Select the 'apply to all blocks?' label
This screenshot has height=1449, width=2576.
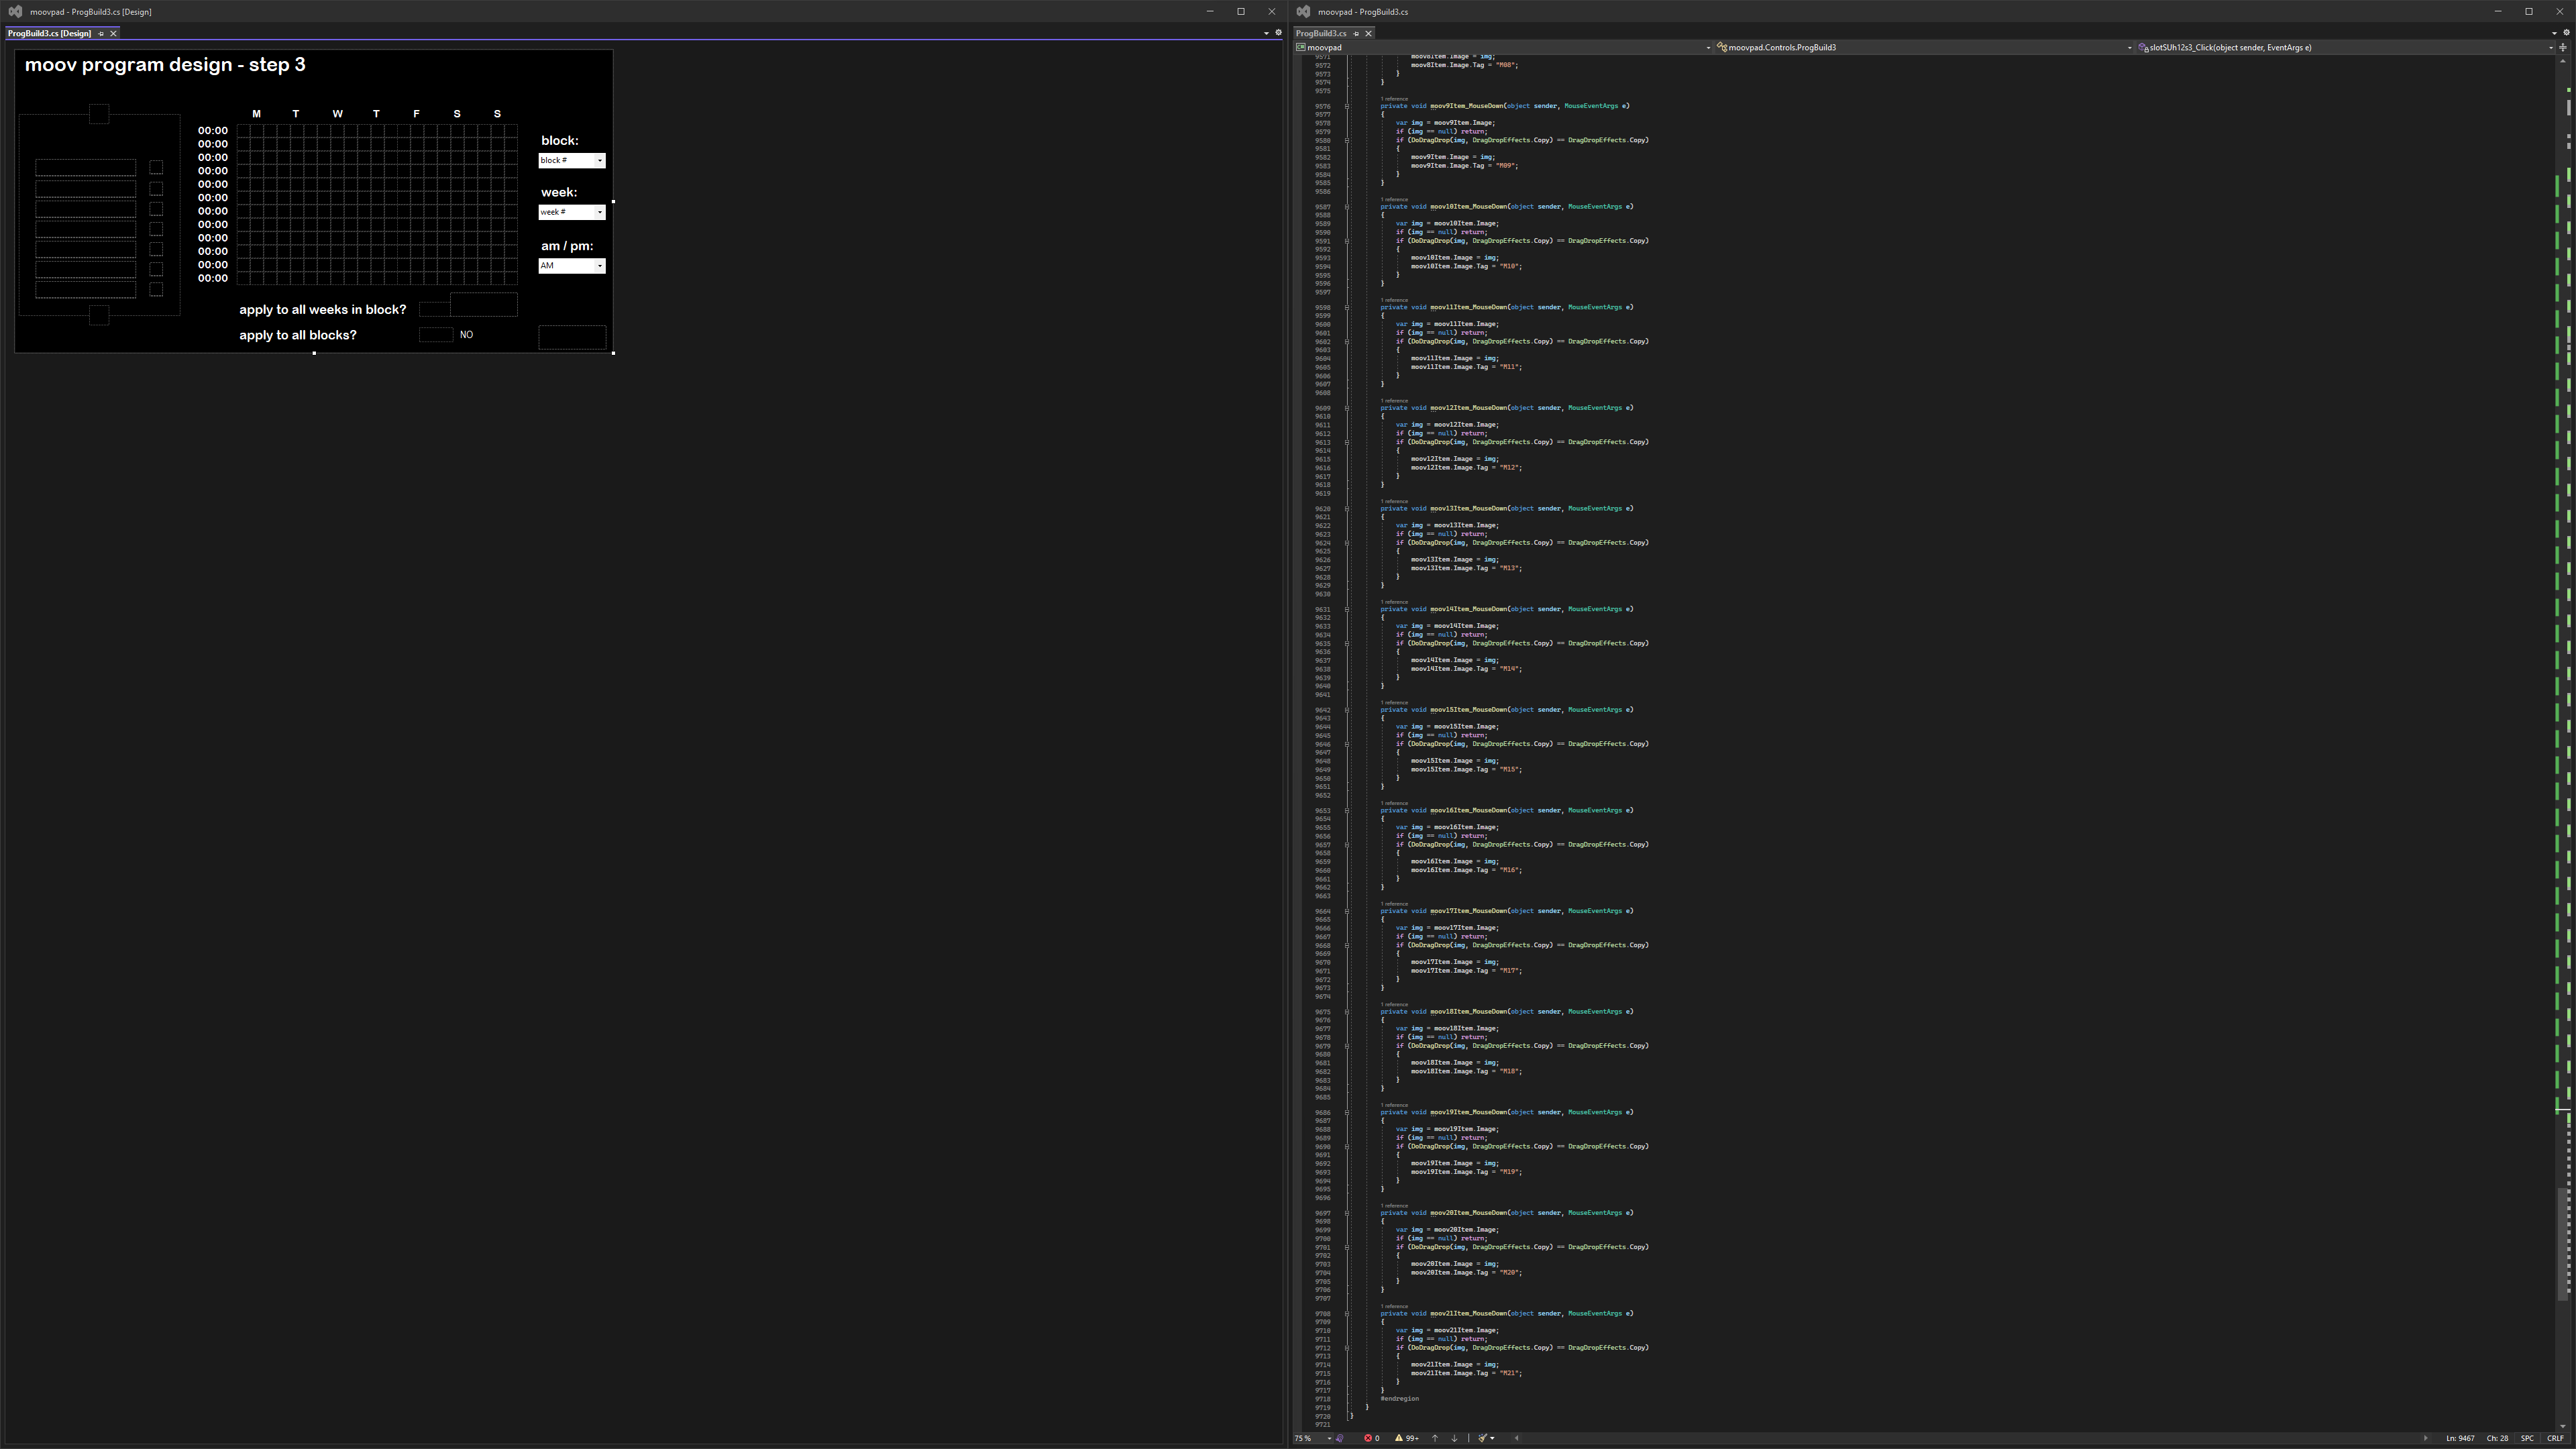298,335
